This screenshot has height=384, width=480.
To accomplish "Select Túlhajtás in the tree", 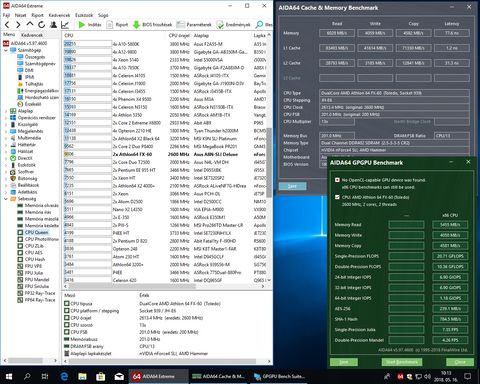I will pos(34,84).
